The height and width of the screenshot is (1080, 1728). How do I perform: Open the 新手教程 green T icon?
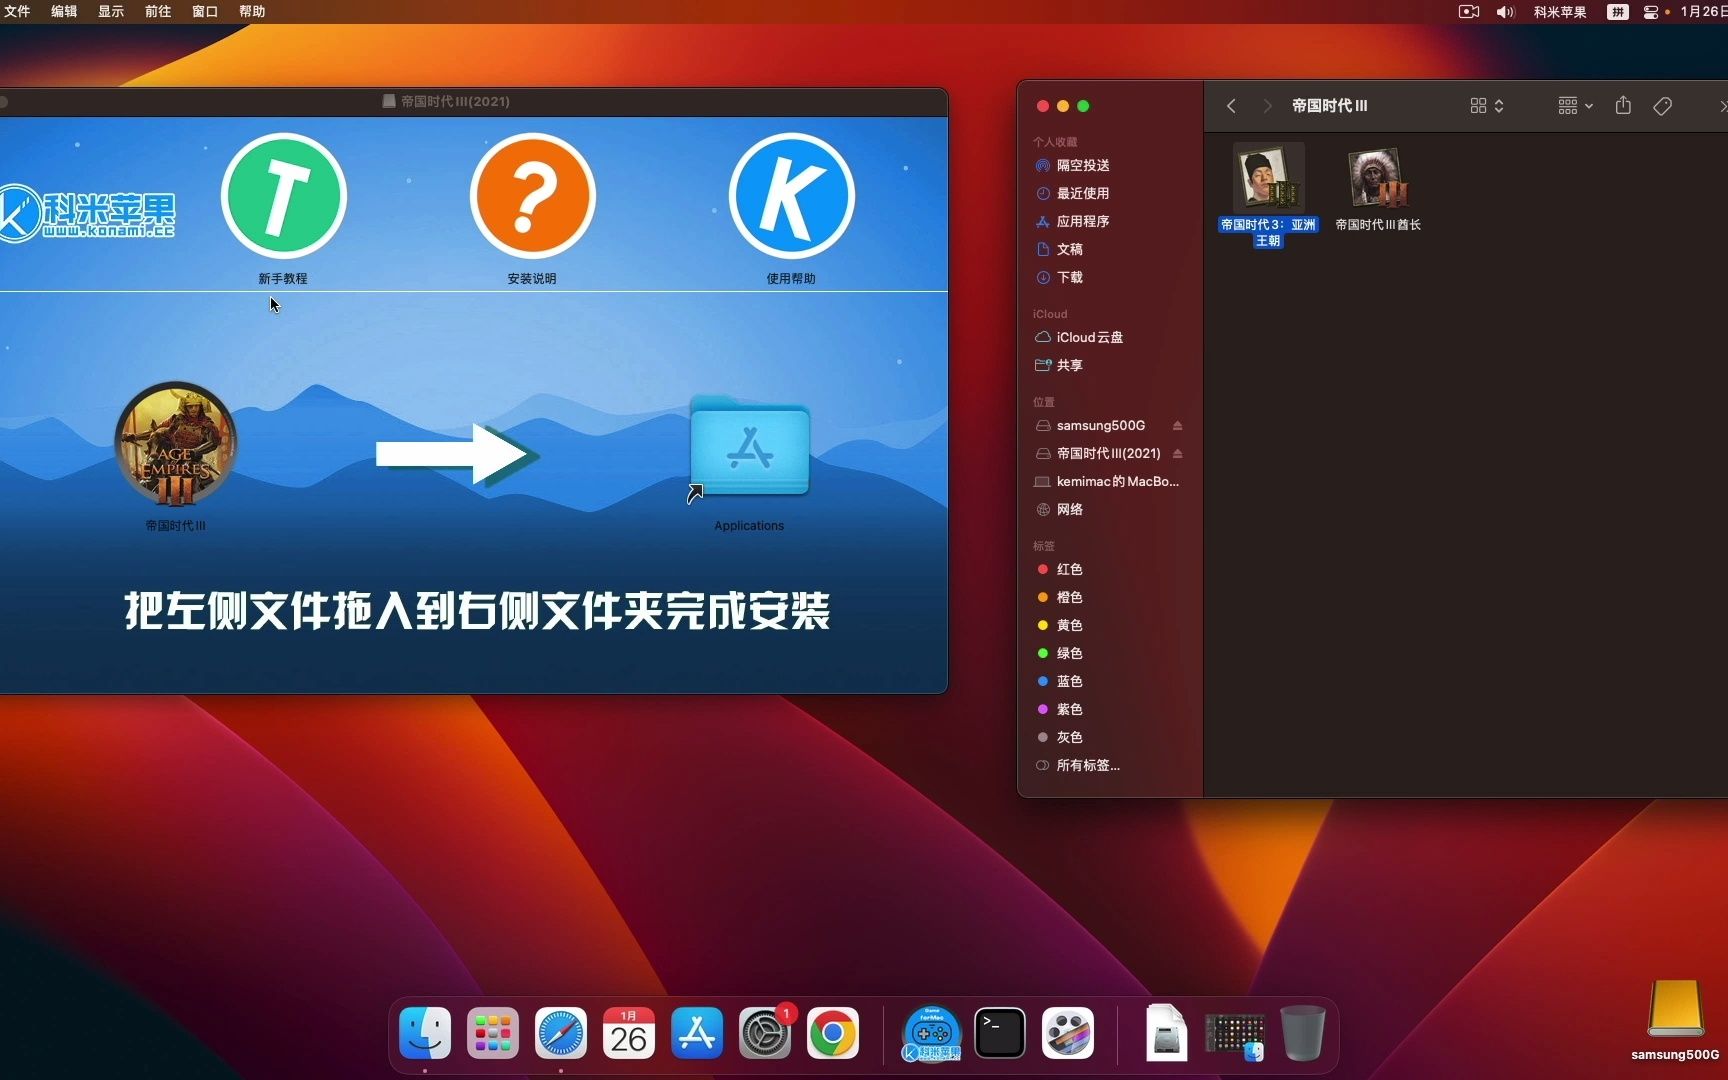[283, 196]
